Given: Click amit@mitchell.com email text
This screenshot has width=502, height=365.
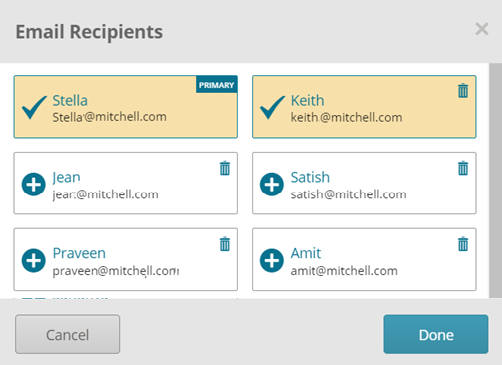Looking at the screenshot, I should 344,271.
